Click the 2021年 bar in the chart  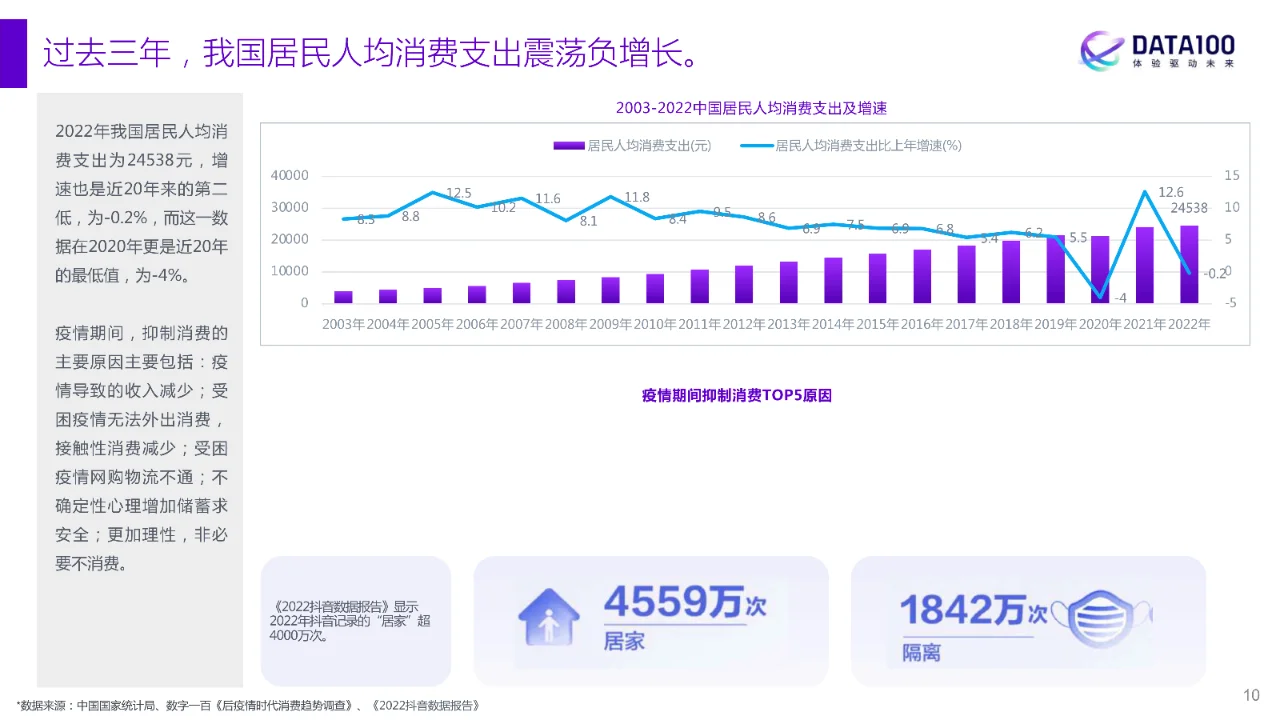(1144, 265)
